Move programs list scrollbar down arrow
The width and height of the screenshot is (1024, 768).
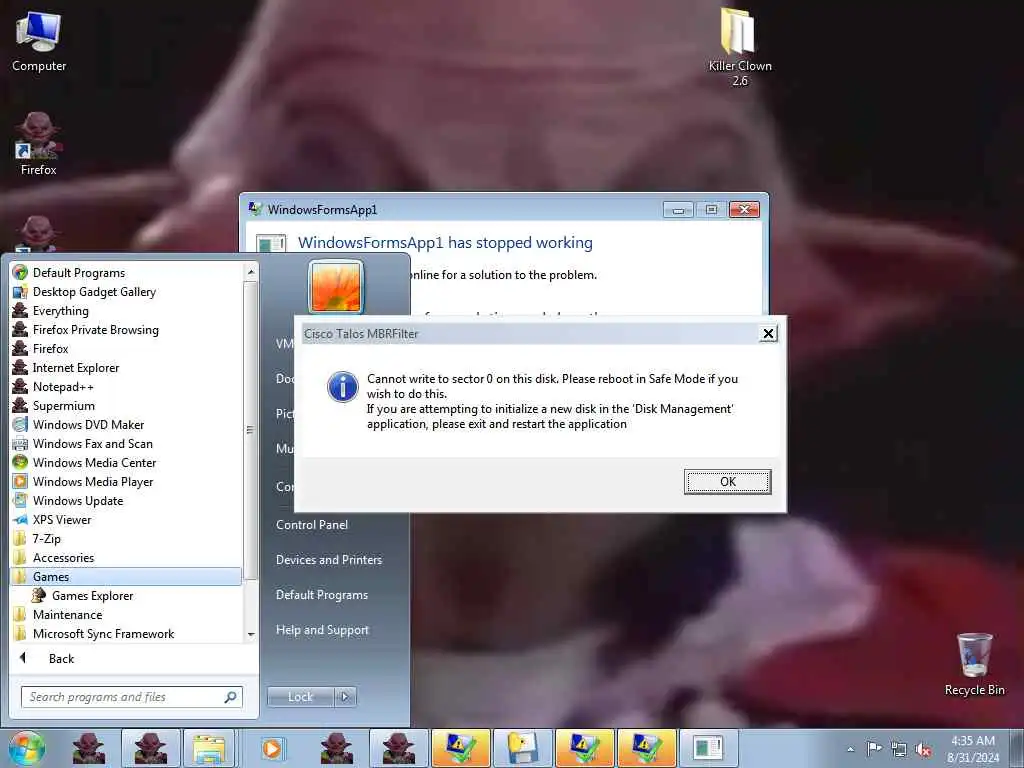click(251, 635)
